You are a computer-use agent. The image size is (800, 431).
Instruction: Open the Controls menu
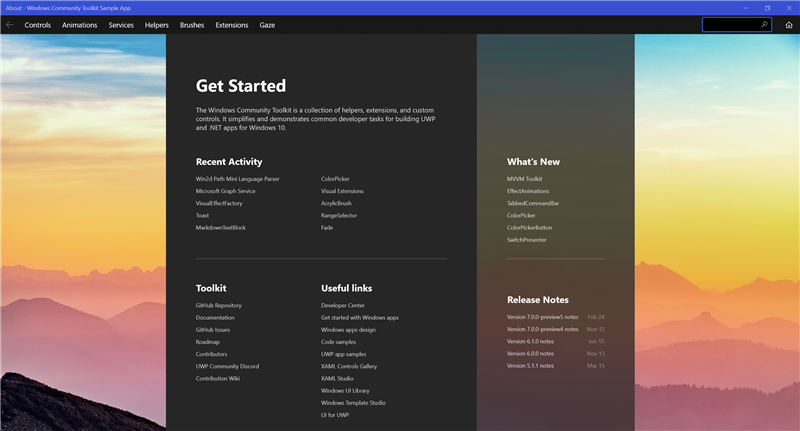[37, 24]
